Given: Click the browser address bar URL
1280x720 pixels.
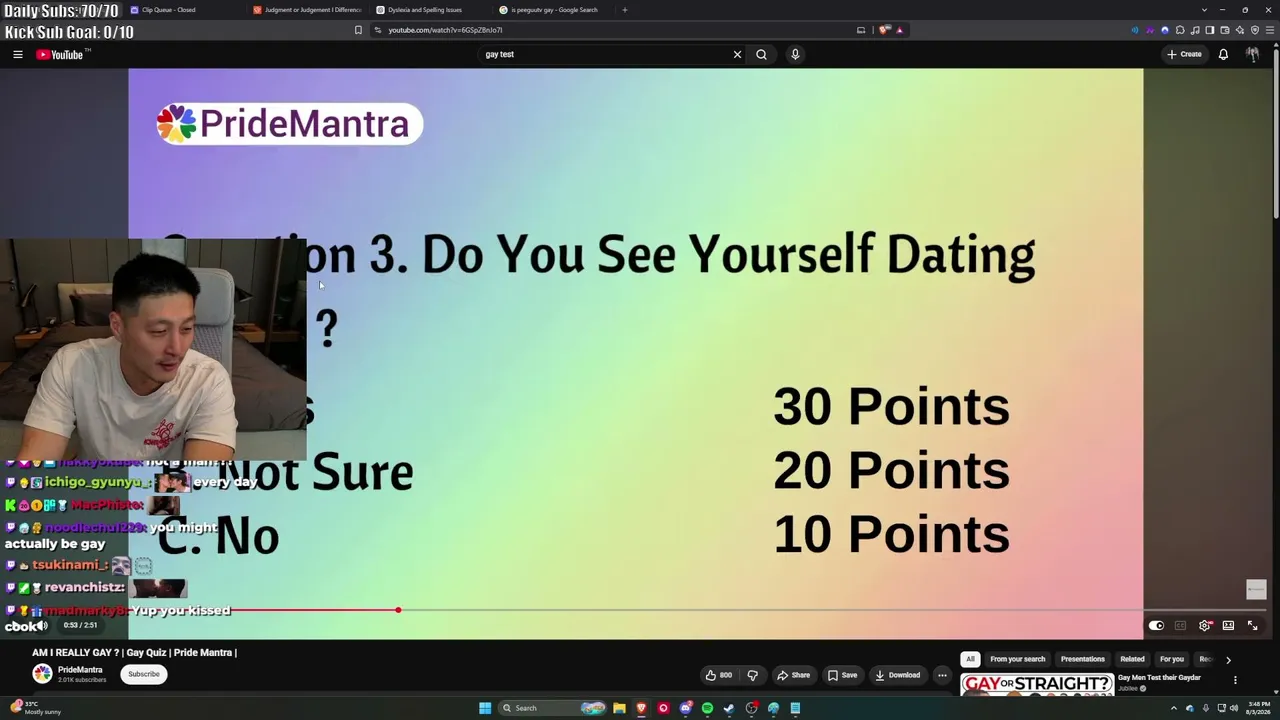Looking at the screenshot, I should [445, 30].
